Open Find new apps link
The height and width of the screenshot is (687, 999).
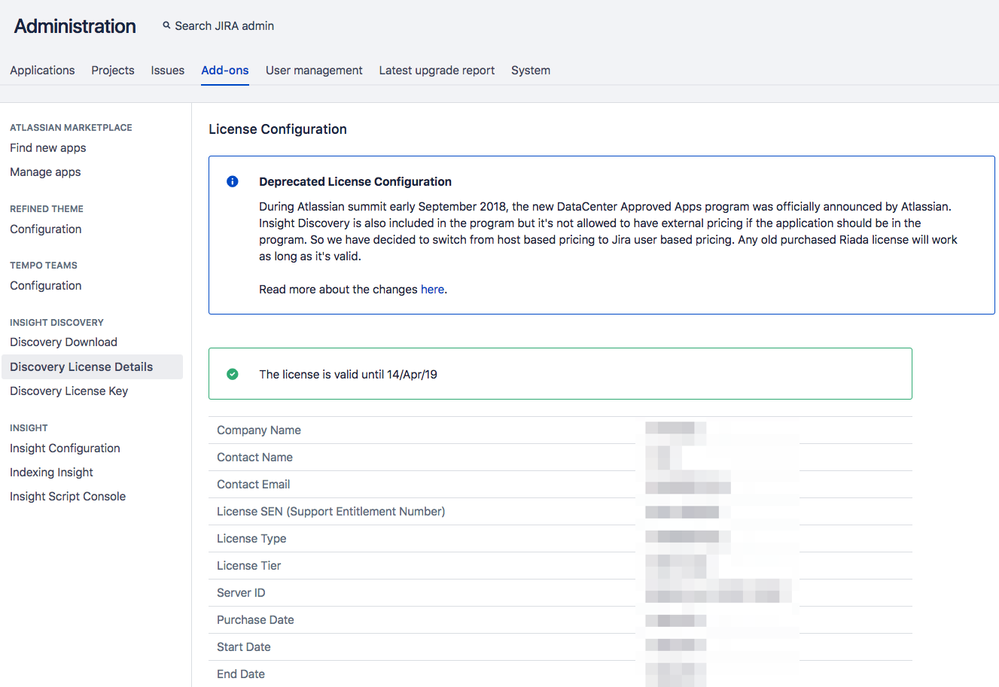[48, 148]
